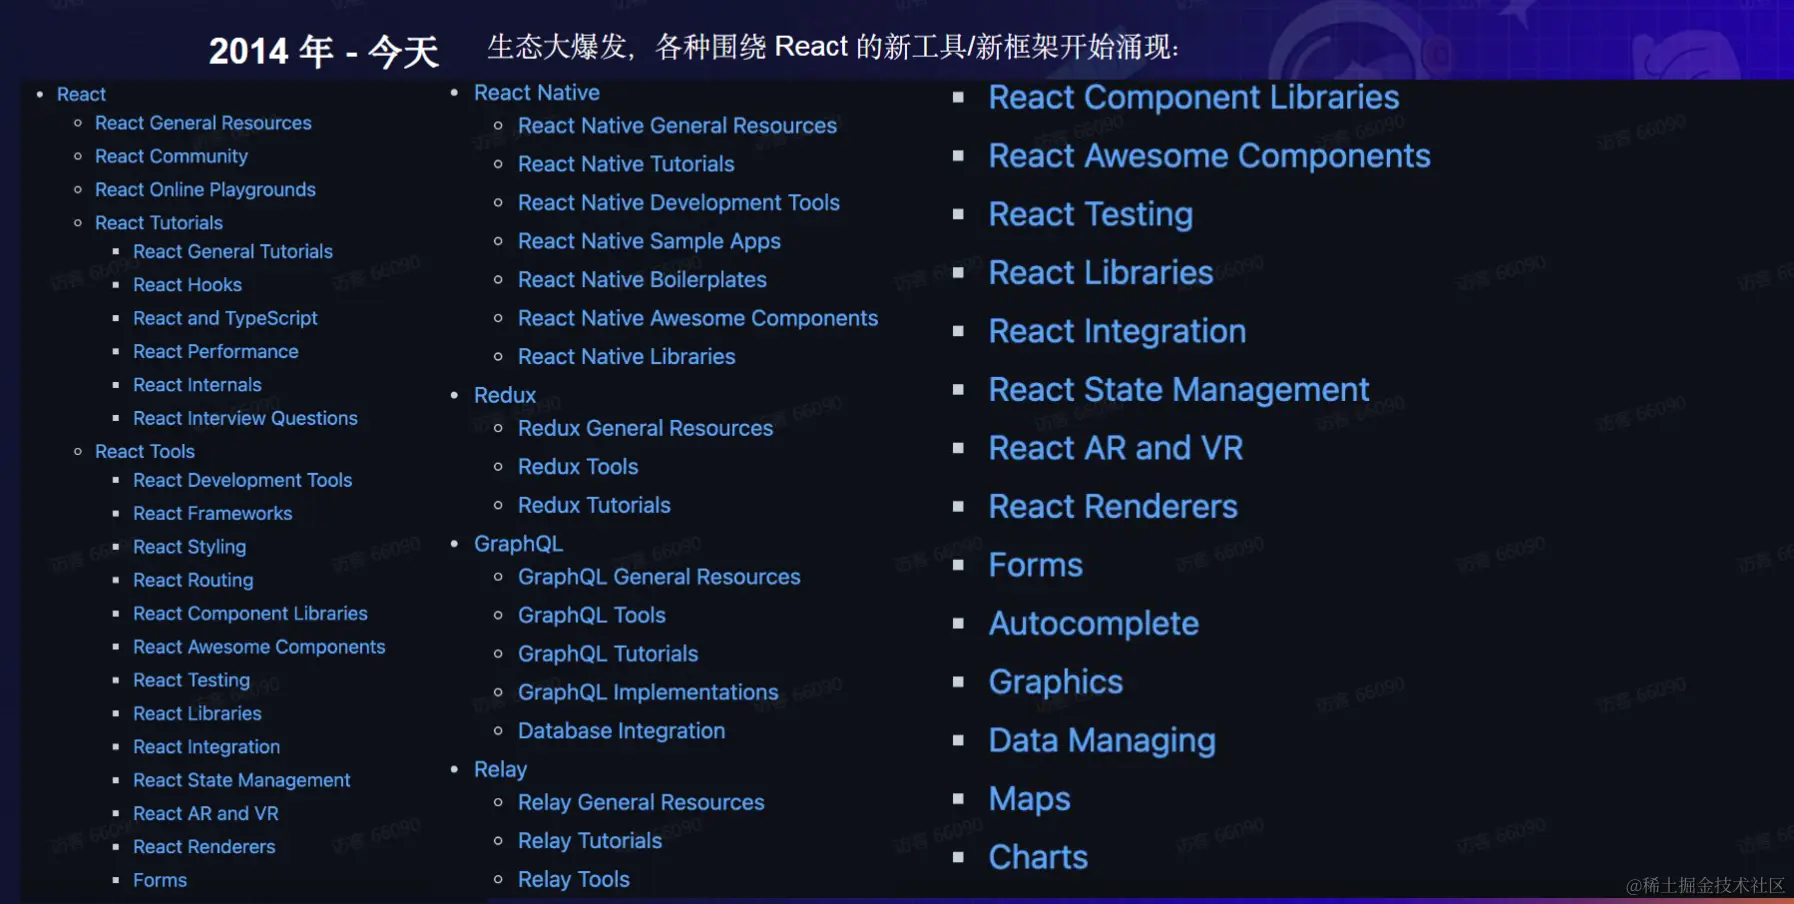Open React Native Sample Apps
This screenshot has height=904, width=1794.
click(x=649, y=241)
